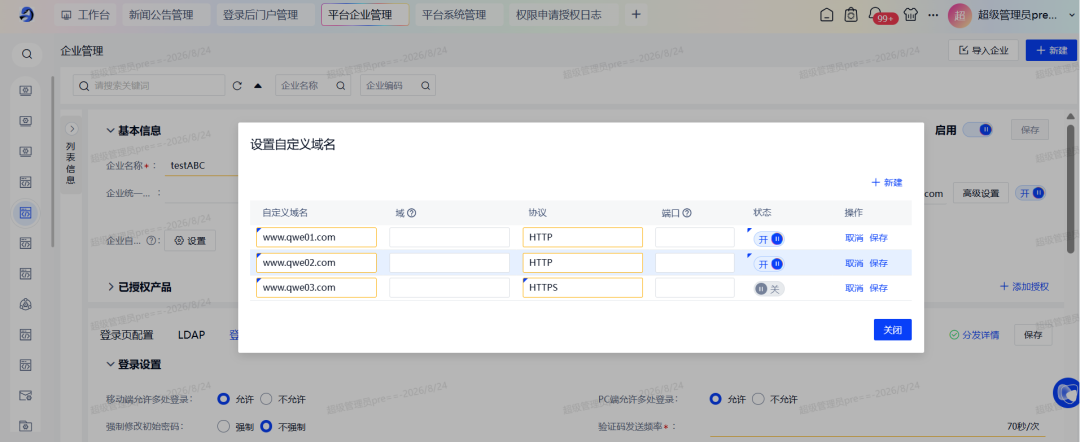Click the www.qwe02.com domain input field
The image size is (1080, 442).
(316, 263)
